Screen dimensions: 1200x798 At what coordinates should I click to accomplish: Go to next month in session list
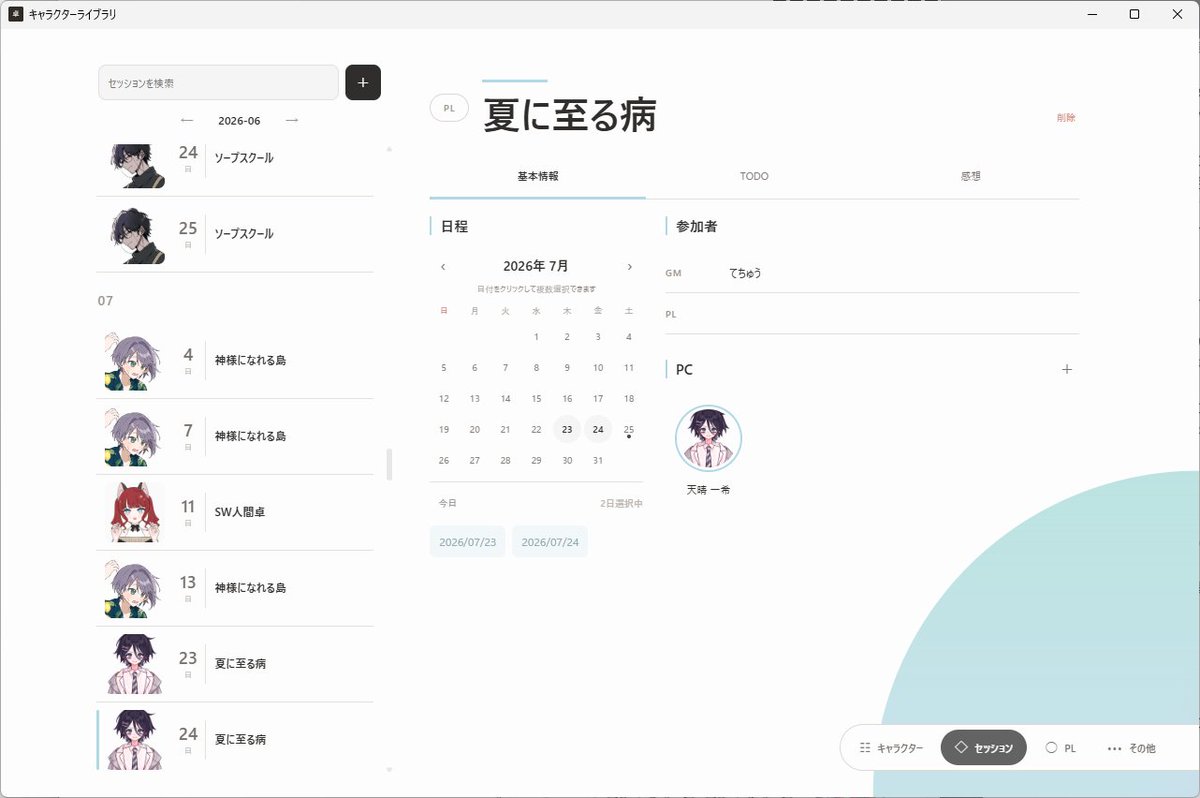291,120
